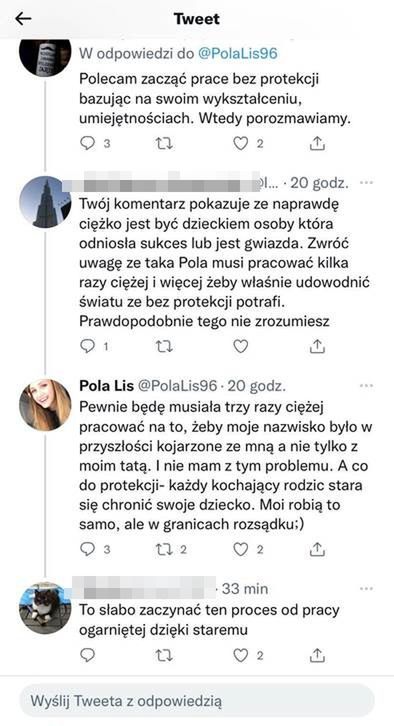Like the 'Polecam zacząć prace' tweet
394x726 pixels.
coord(240,144)
